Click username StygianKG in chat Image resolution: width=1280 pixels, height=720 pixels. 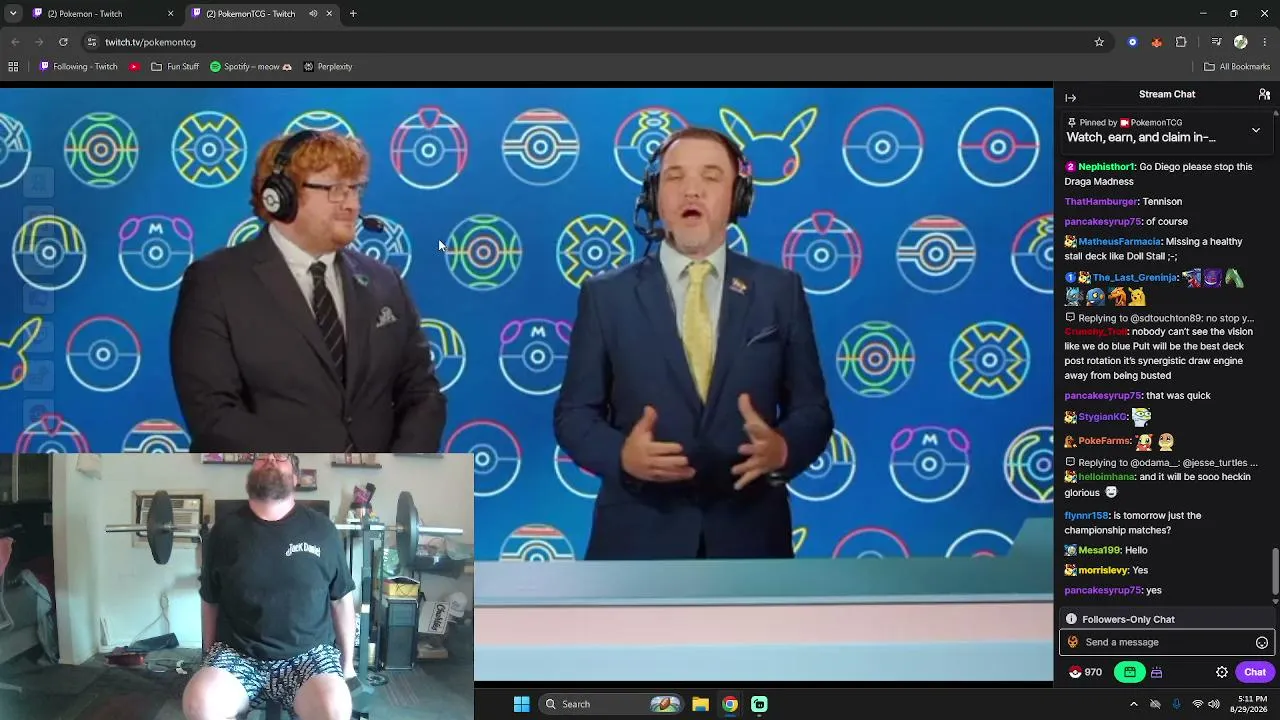coord(1102,417)
